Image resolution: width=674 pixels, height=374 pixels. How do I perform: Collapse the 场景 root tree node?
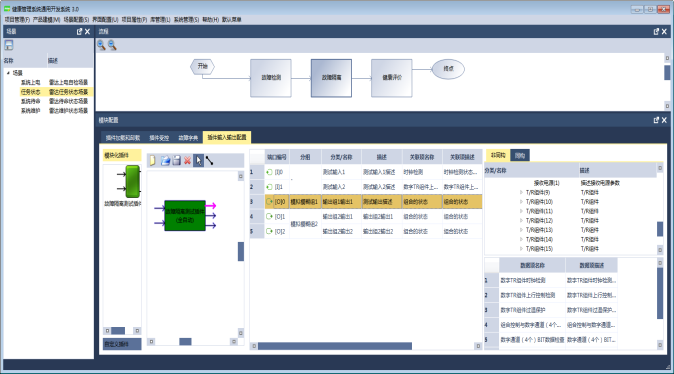coord(8,73)
